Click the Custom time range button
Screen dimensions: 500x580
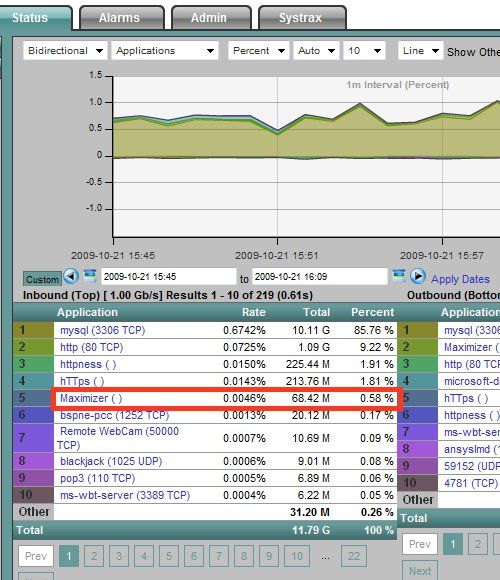(x=42, y=279)
